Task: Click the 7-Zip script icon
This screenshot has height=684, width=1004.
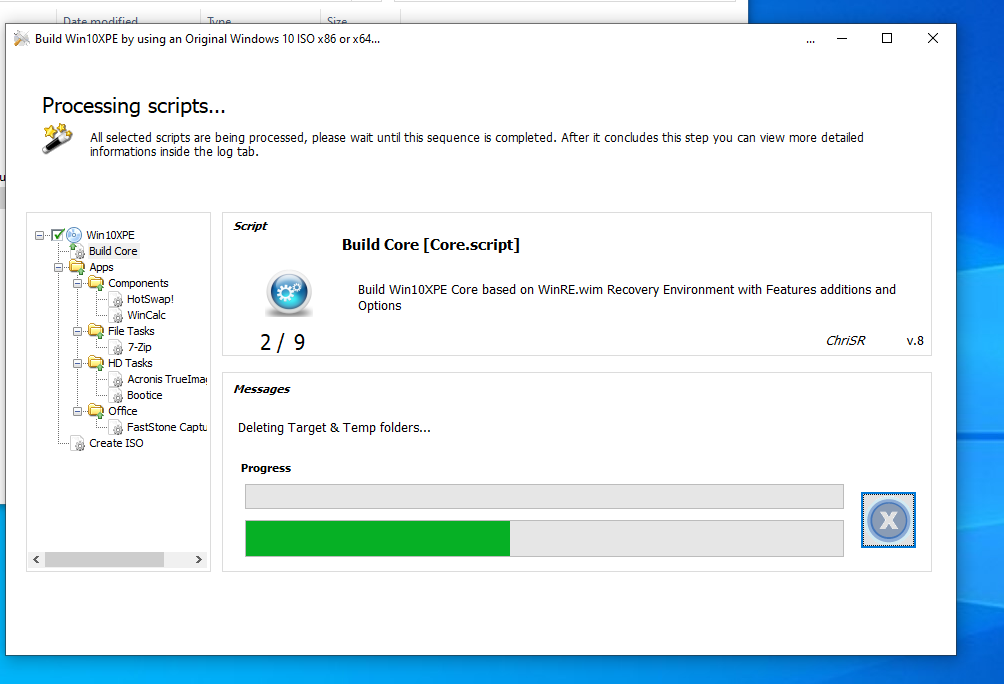Action: pos(116,347)
